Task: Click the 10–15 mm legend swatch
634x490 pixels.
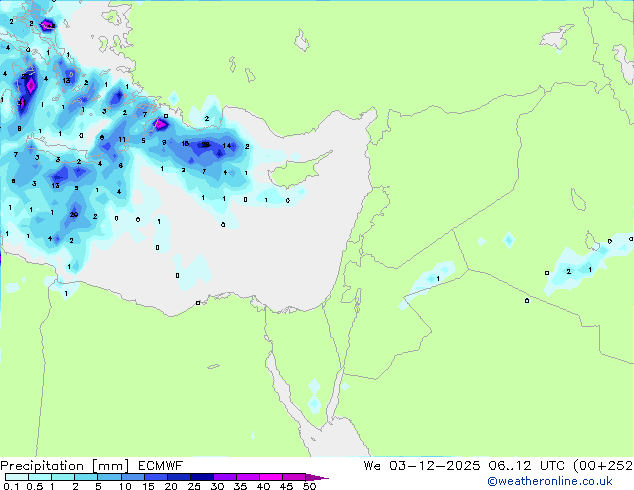Action: (x=132, y=477)
